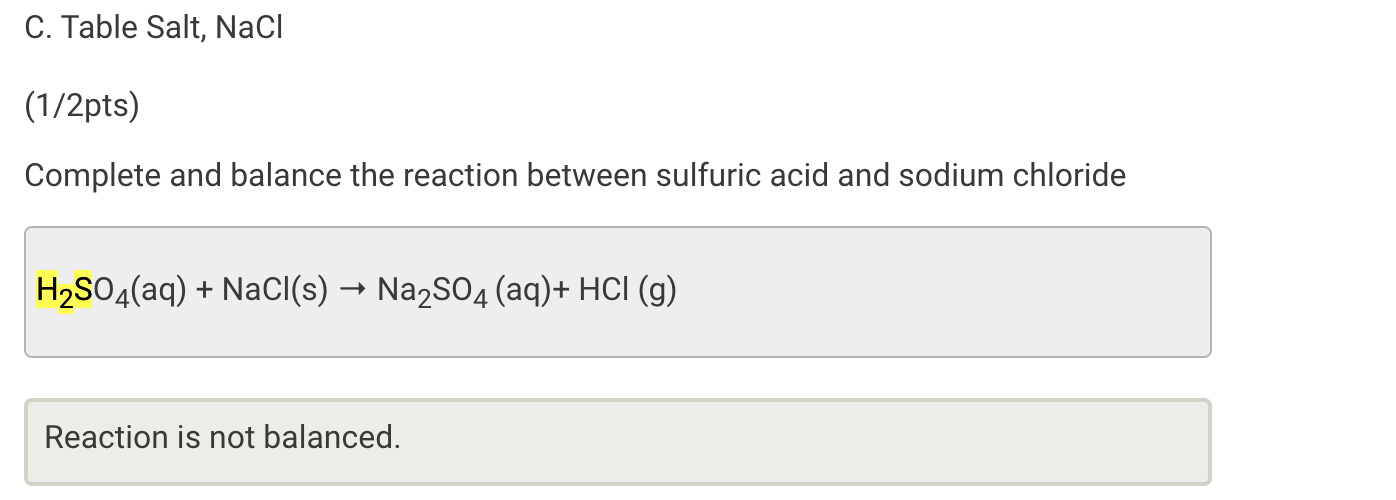Click the (g) state label after HCl
The image size is (1396, 500).
coord(659,291)
